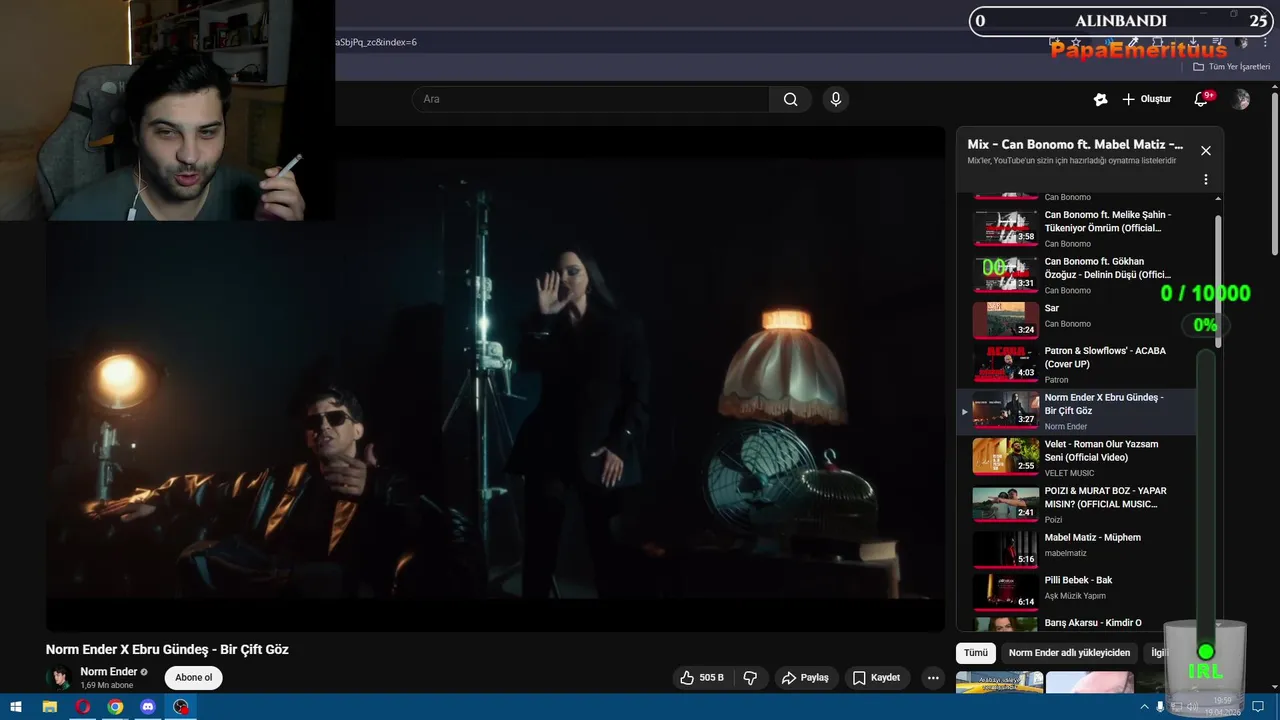Open Norm Ender channel avatar
1280x720 pixels.
point(59,677)
